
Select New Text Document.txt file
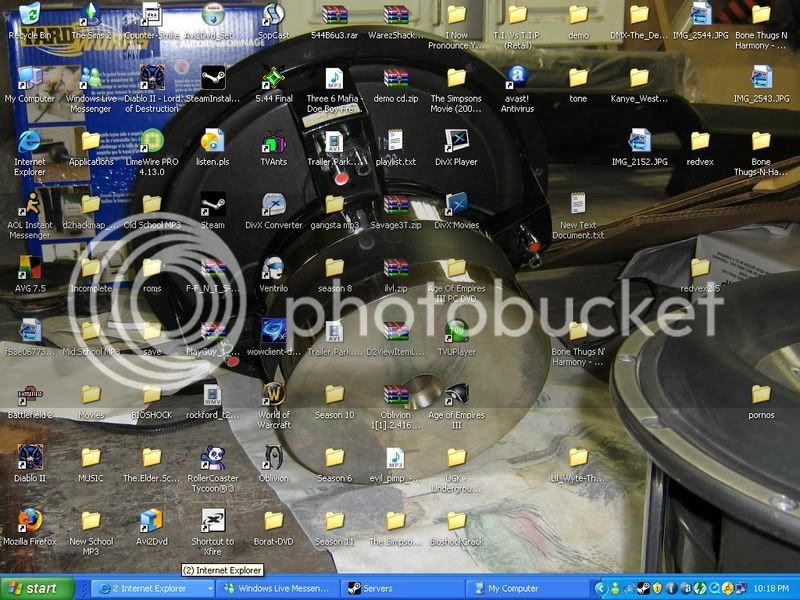pyautogui.click(x=578, y=204)
